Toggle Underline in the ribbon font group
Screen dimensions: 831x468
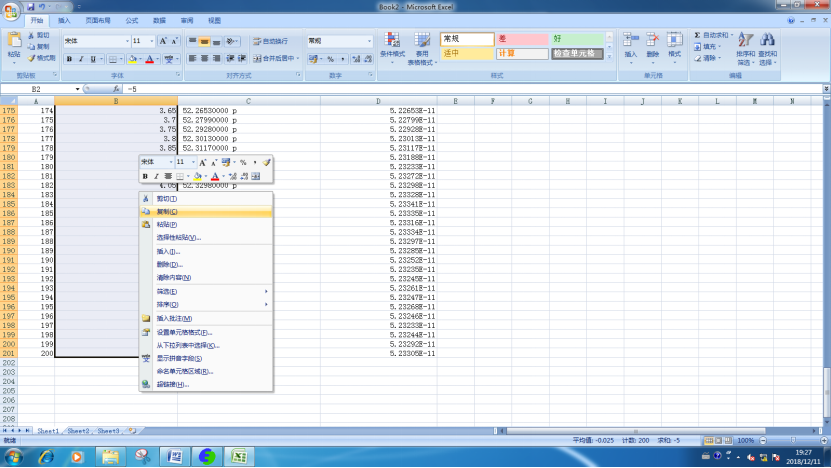93,59
